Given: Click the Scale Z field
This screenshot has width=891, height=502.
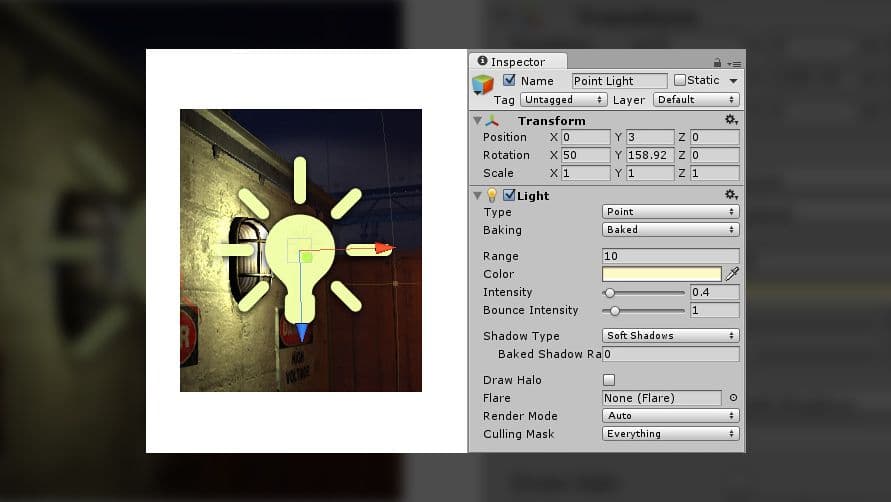Looking at the screenshot, I should 715,173.
